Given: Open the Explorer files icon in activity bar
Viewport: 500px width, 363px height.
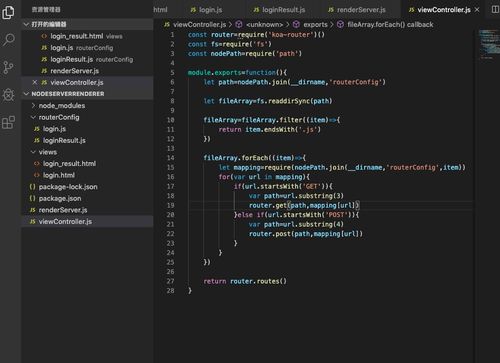Looking at the screenshot, I should tap(8, 12).
